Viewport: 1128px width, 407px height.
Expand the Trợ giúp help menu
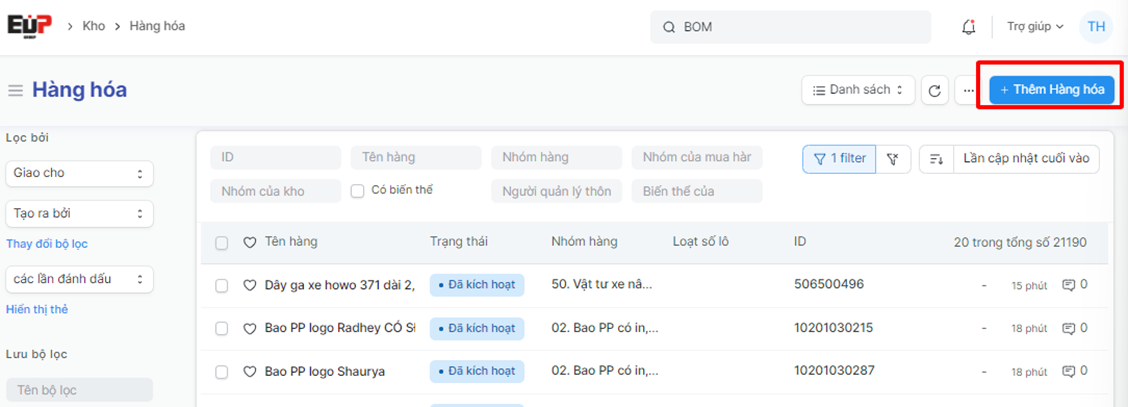tap(1035, 27)
